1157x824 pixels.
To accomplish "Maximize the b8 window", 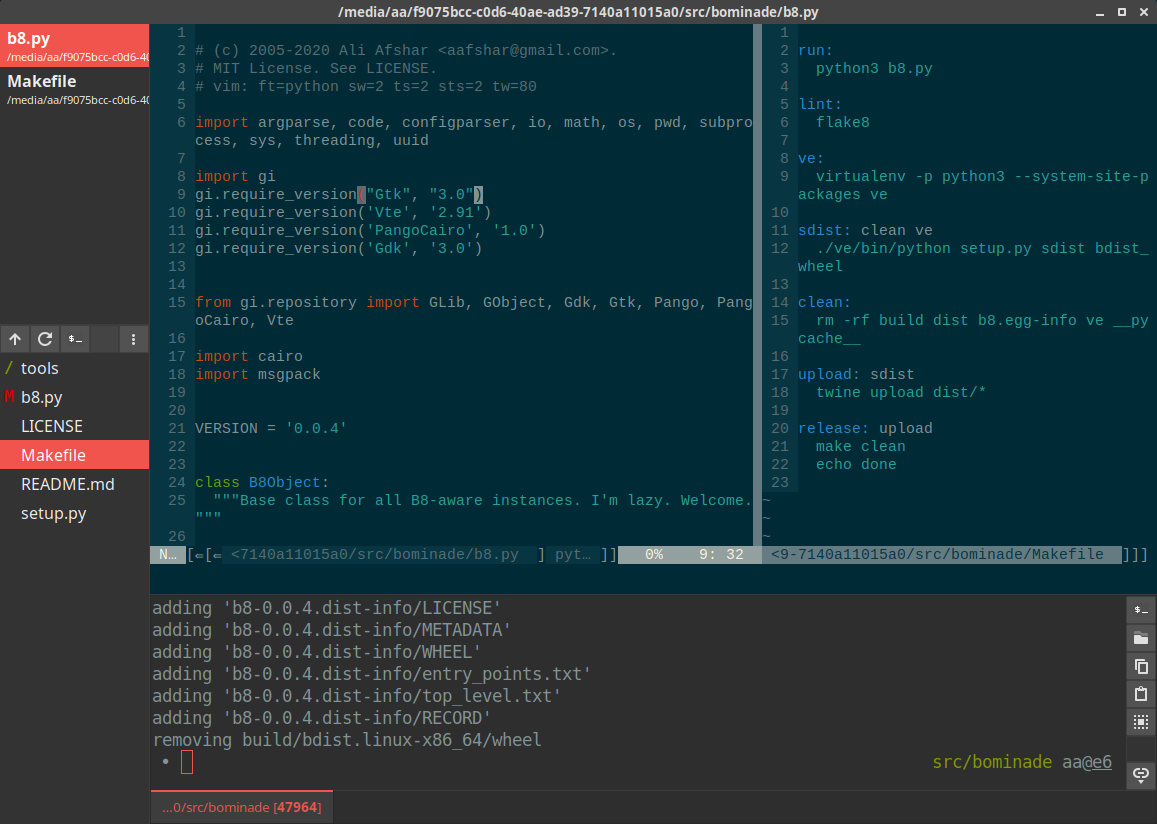I will [1122, 13].
